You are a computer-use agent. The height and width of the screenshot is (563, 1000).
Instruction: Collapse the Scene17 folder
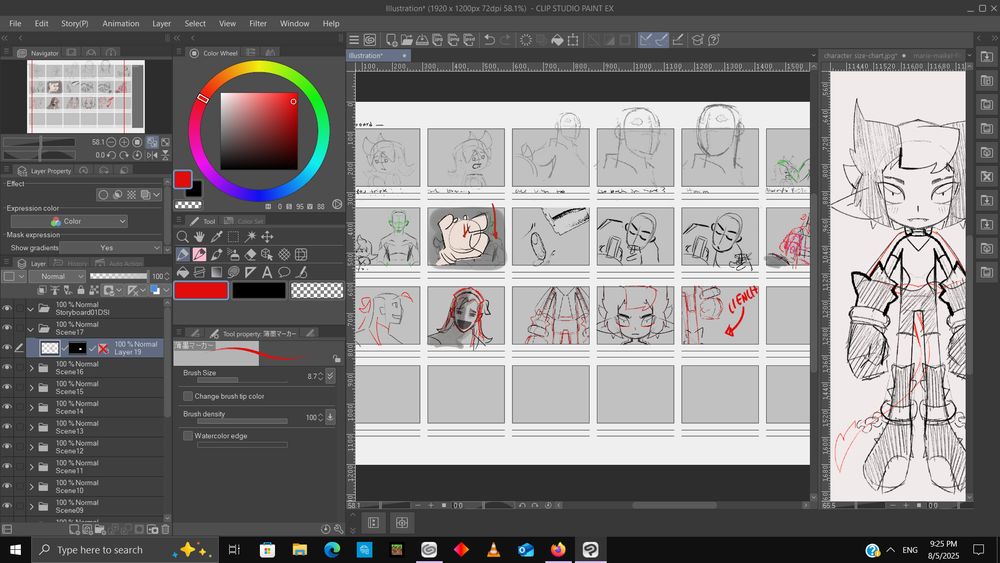(x=31, y=328)
